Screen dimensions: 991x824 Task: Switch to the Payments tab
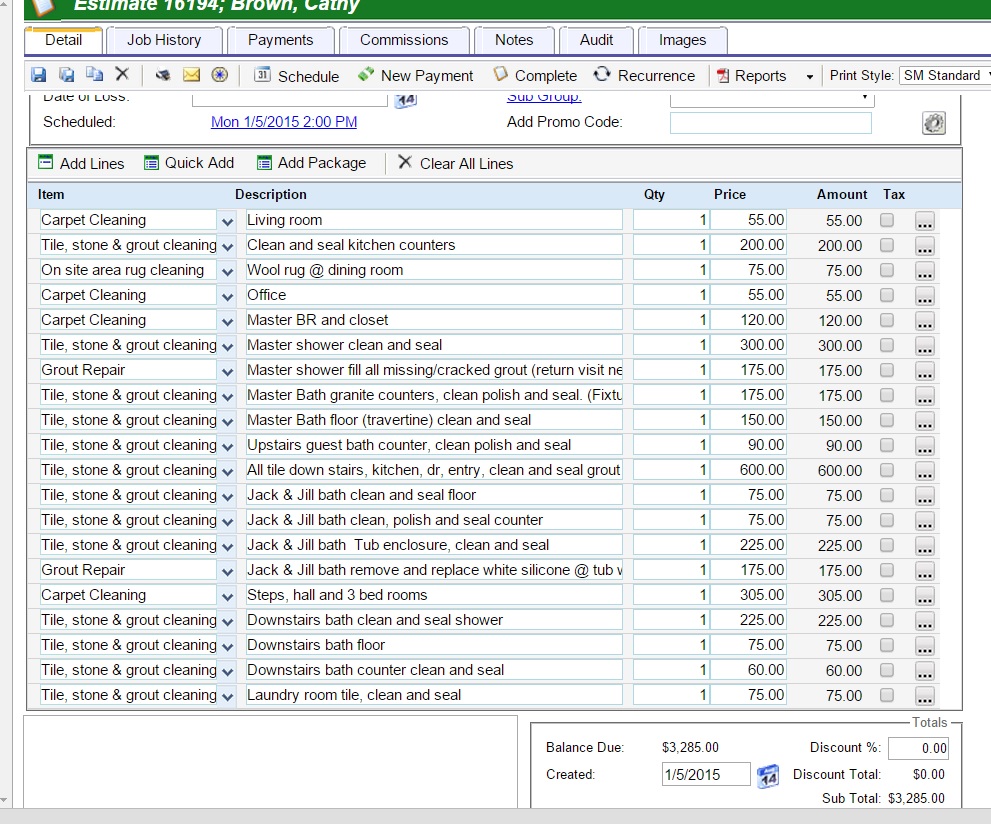(280, 40)
